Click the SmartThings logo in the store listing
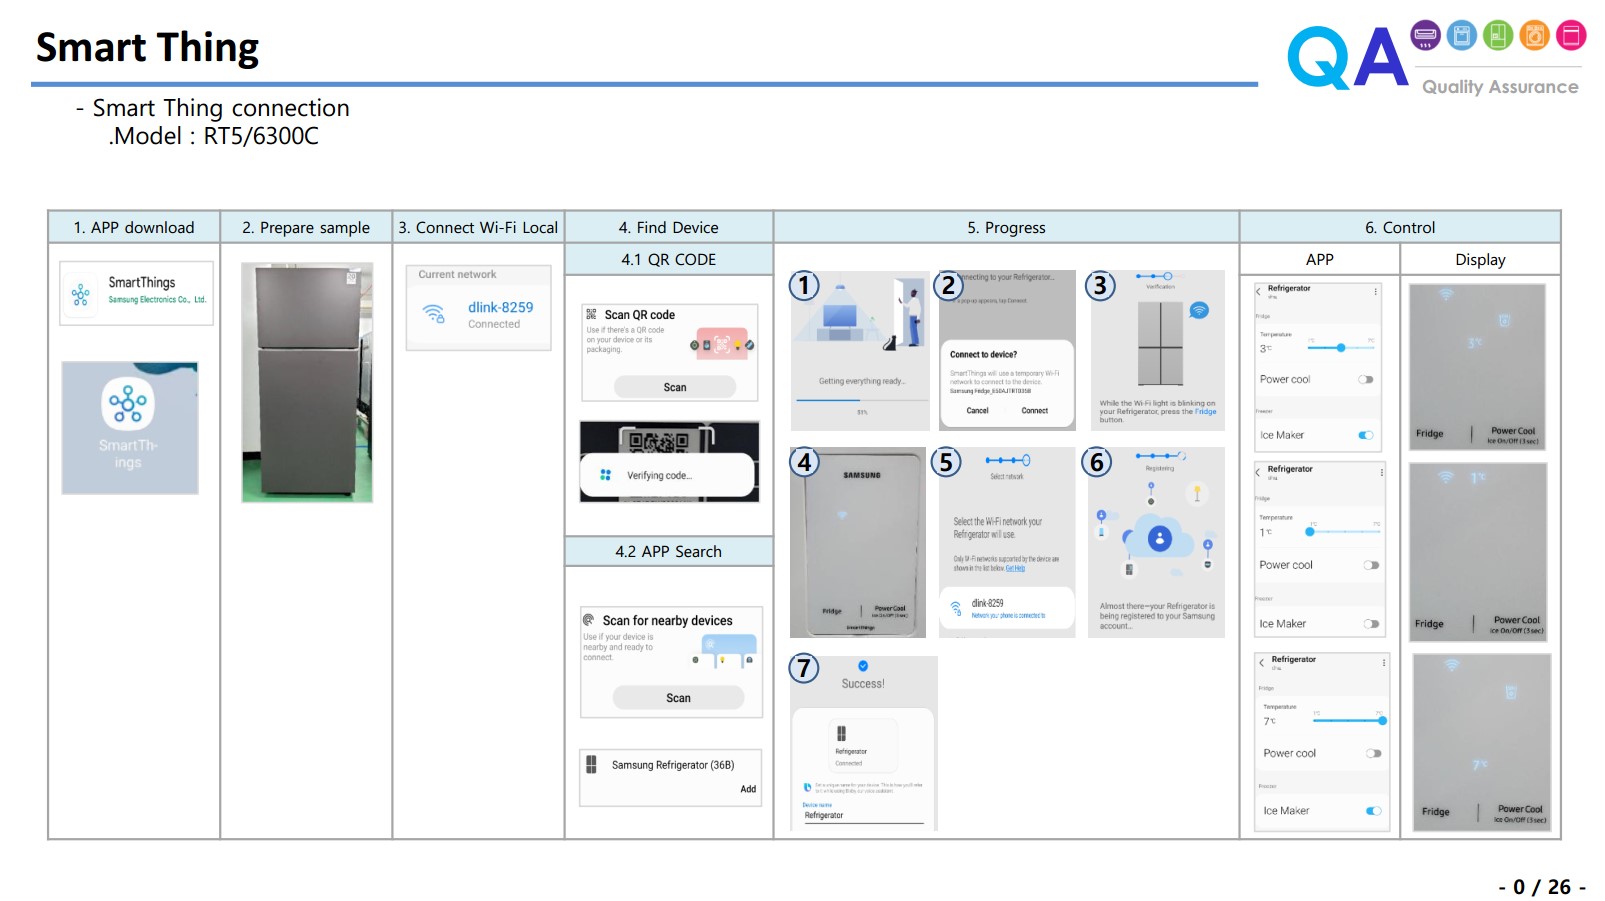 [81, 294]
